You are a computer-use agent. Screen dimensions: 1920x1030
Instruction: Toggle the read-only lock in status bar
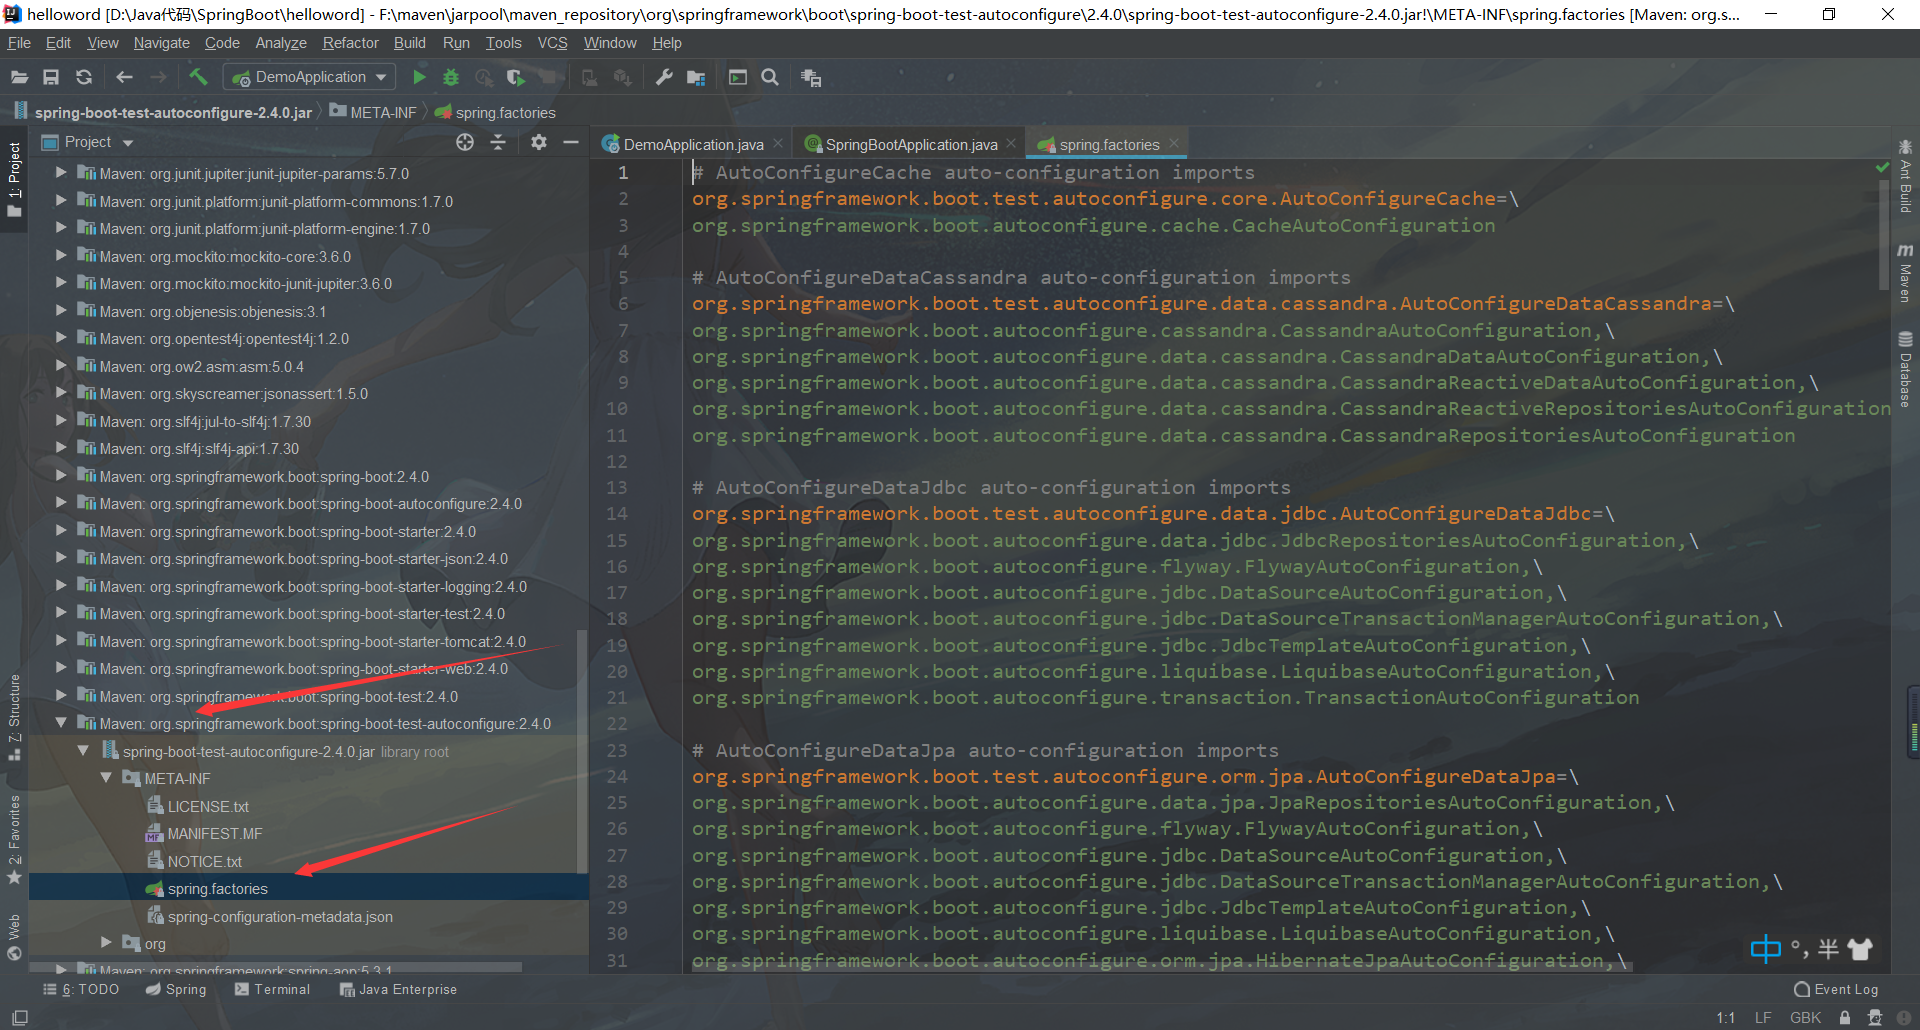1845,1017
